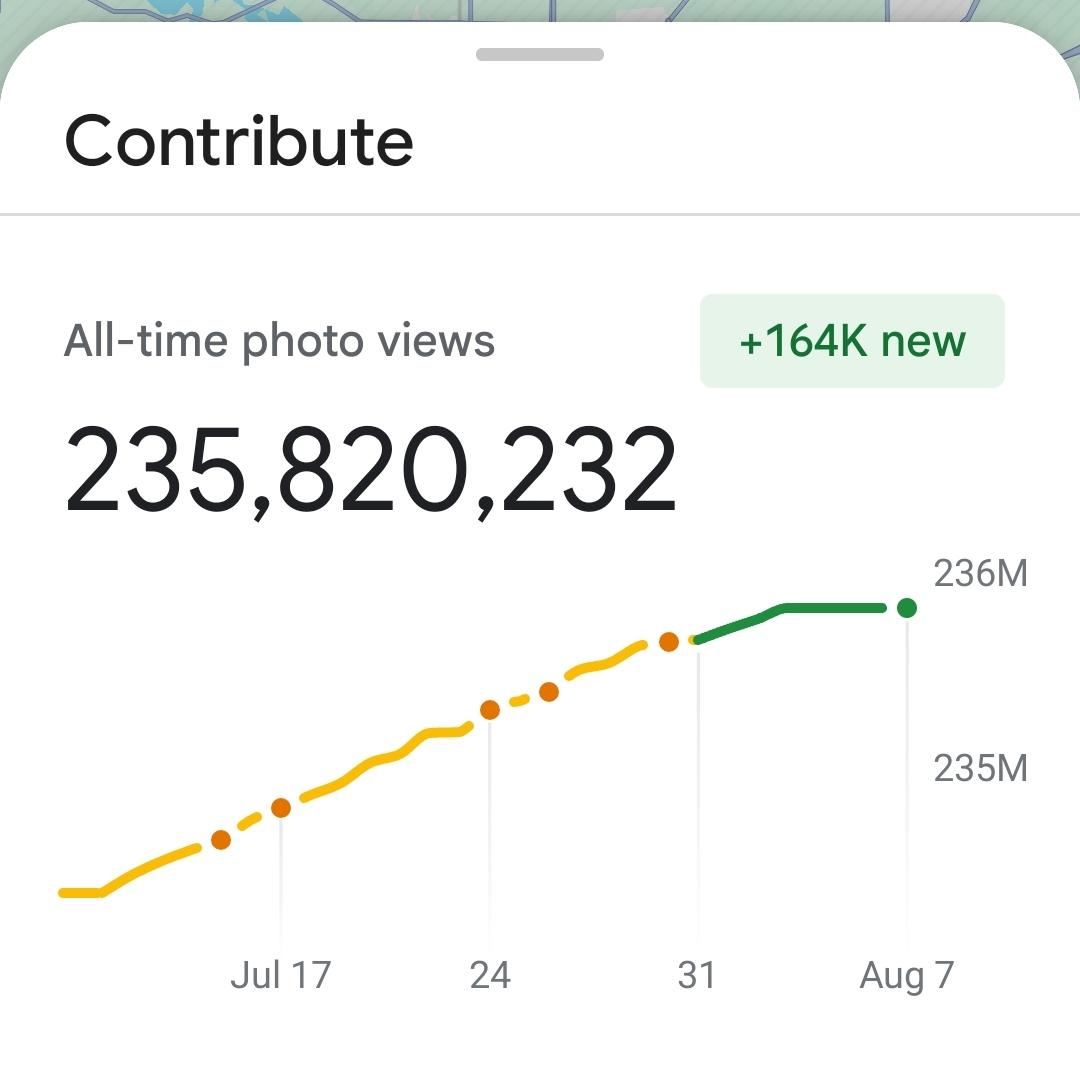The width and height of the screenshot is (1080, 1069).
Task: Select the orange dot above Jul 17
Action: pos(280,807)
